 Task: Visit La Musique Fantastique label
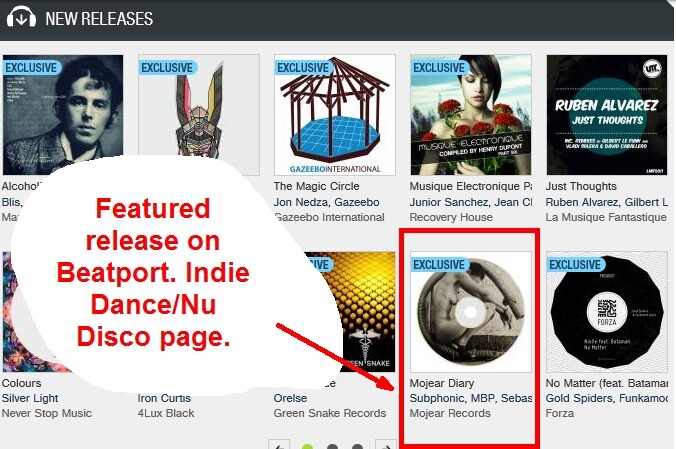(606, 217)
